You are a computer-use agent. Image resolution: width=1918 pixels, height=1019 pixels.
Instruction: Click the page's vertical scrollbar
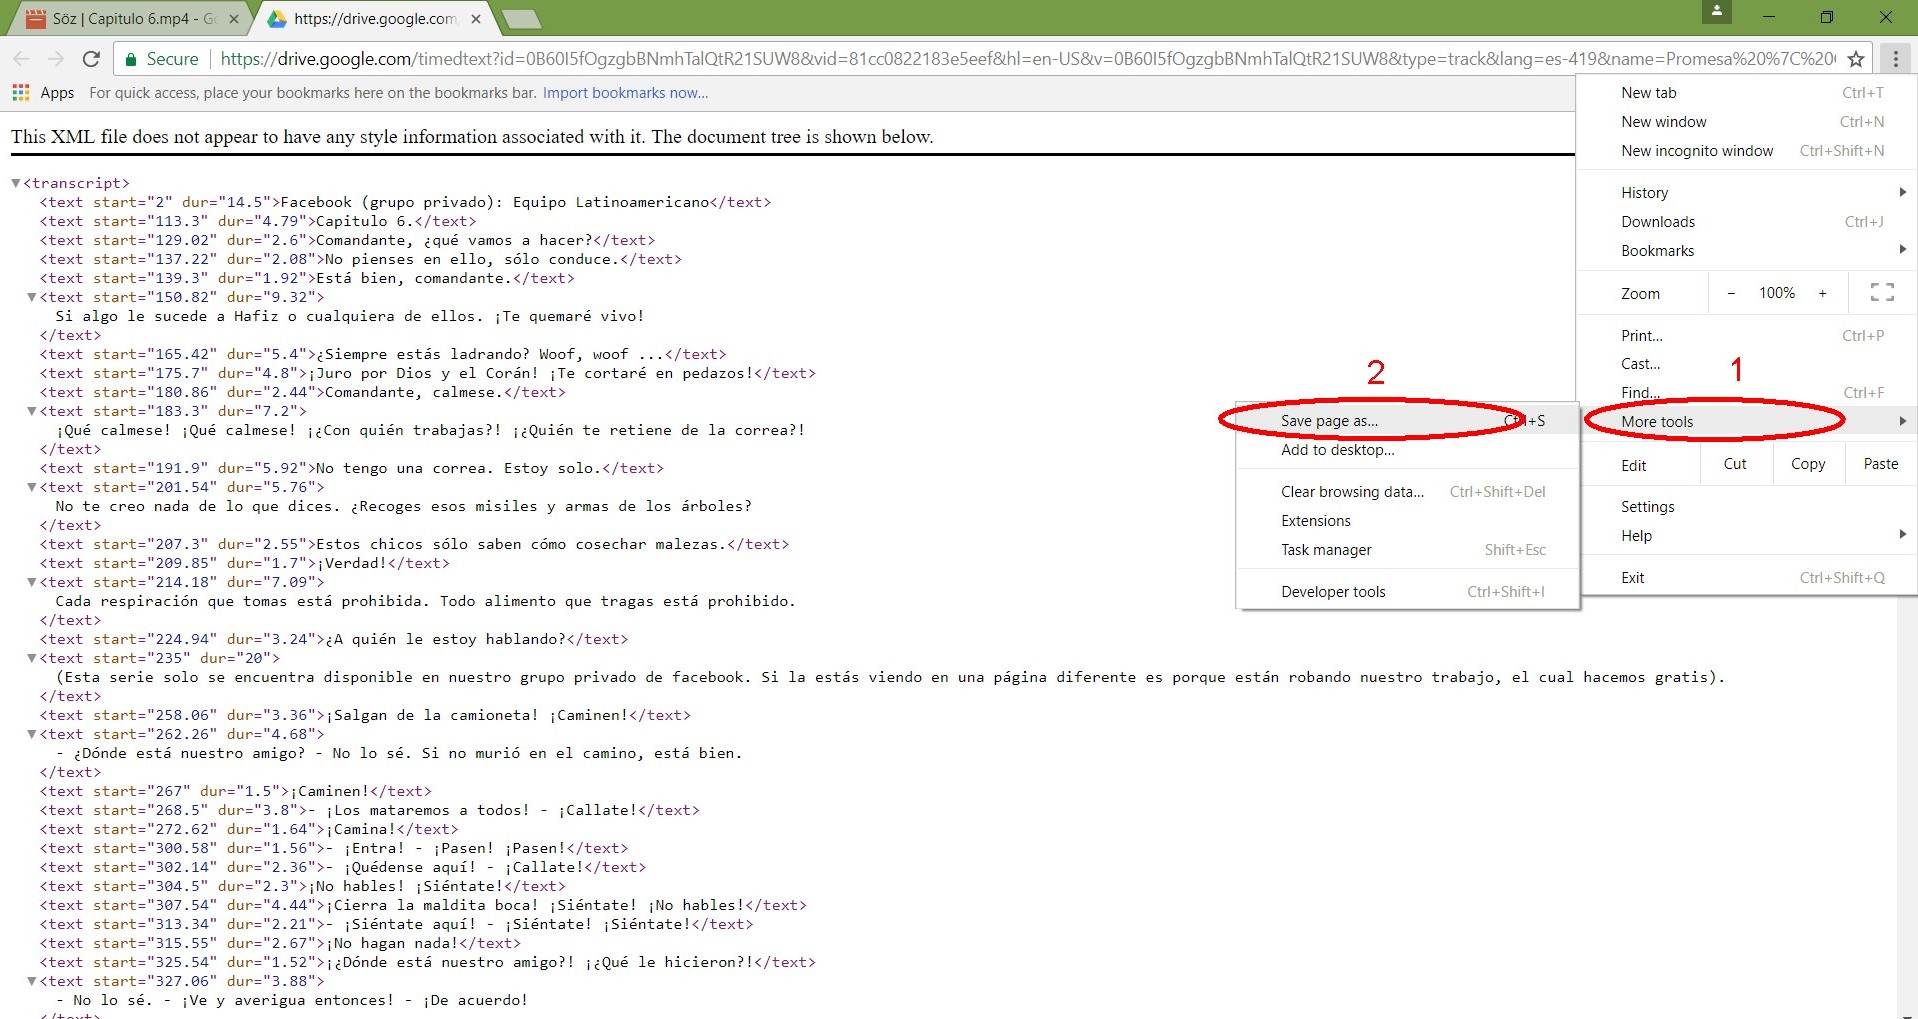coord(1906,810)
